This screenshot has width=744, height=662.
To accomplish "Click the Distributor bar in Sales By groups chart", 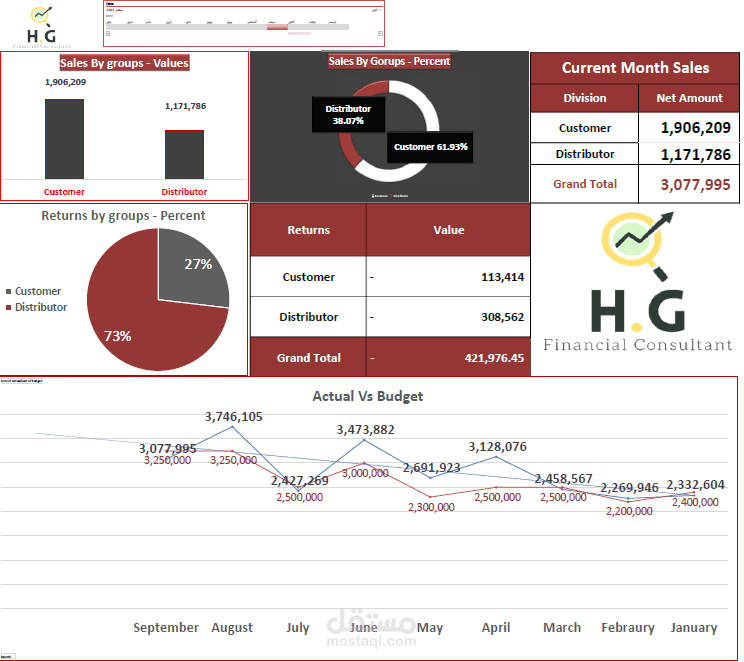I will [185, 155].
